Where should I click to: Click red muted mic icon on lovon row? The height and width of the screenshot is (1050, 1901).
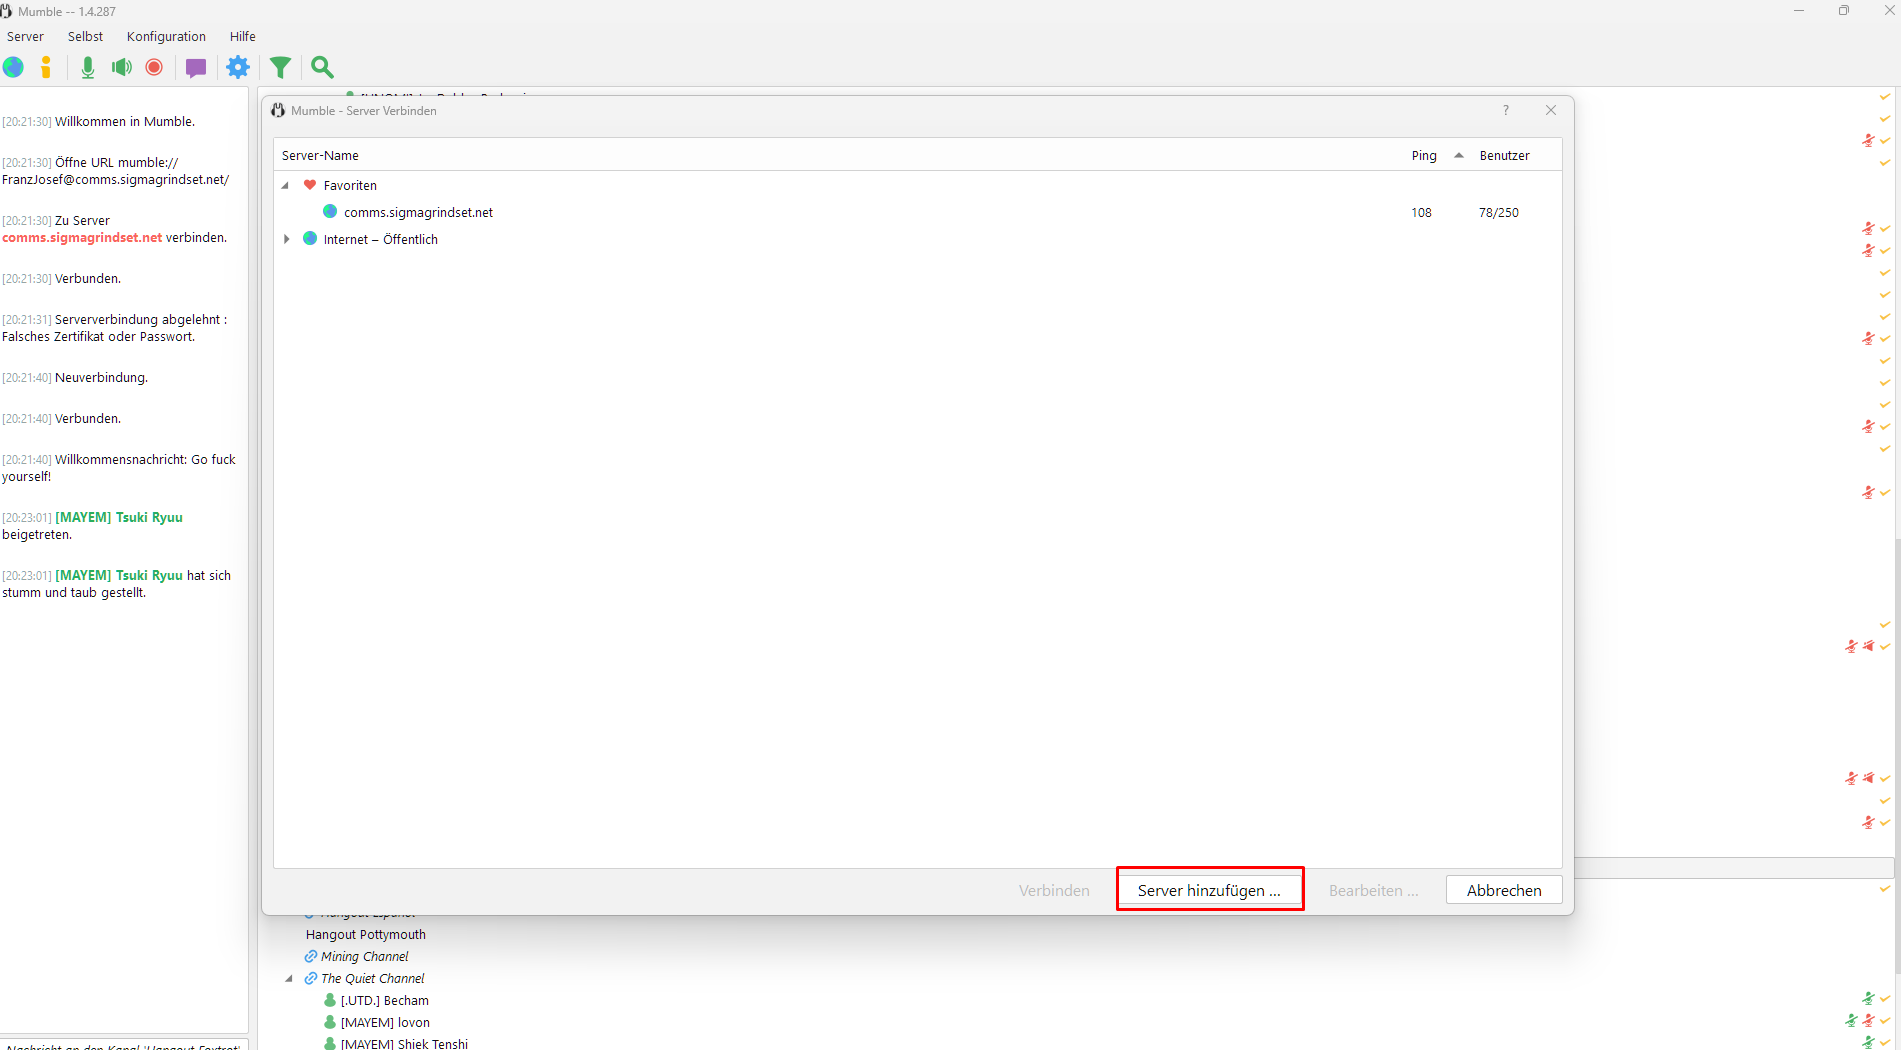(1868, 1021)
